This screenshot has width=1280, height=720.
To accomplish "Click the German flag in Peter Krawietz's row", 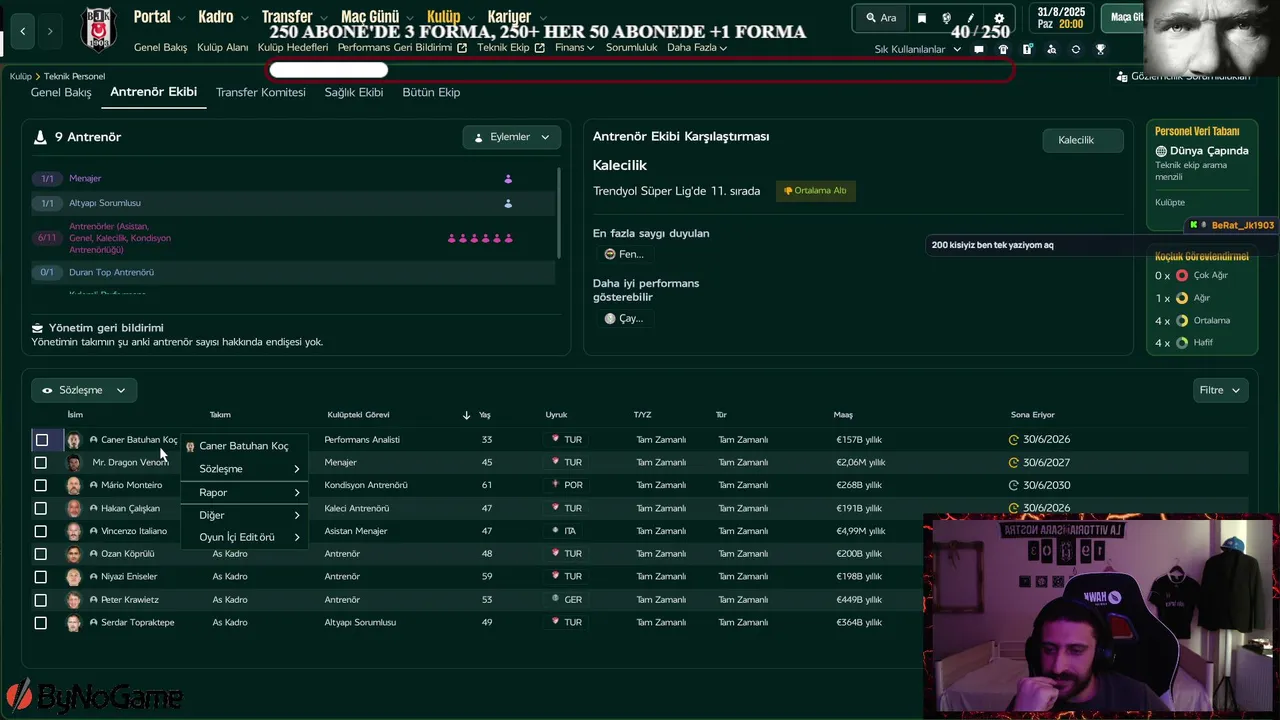I will (x=555, y=599).
